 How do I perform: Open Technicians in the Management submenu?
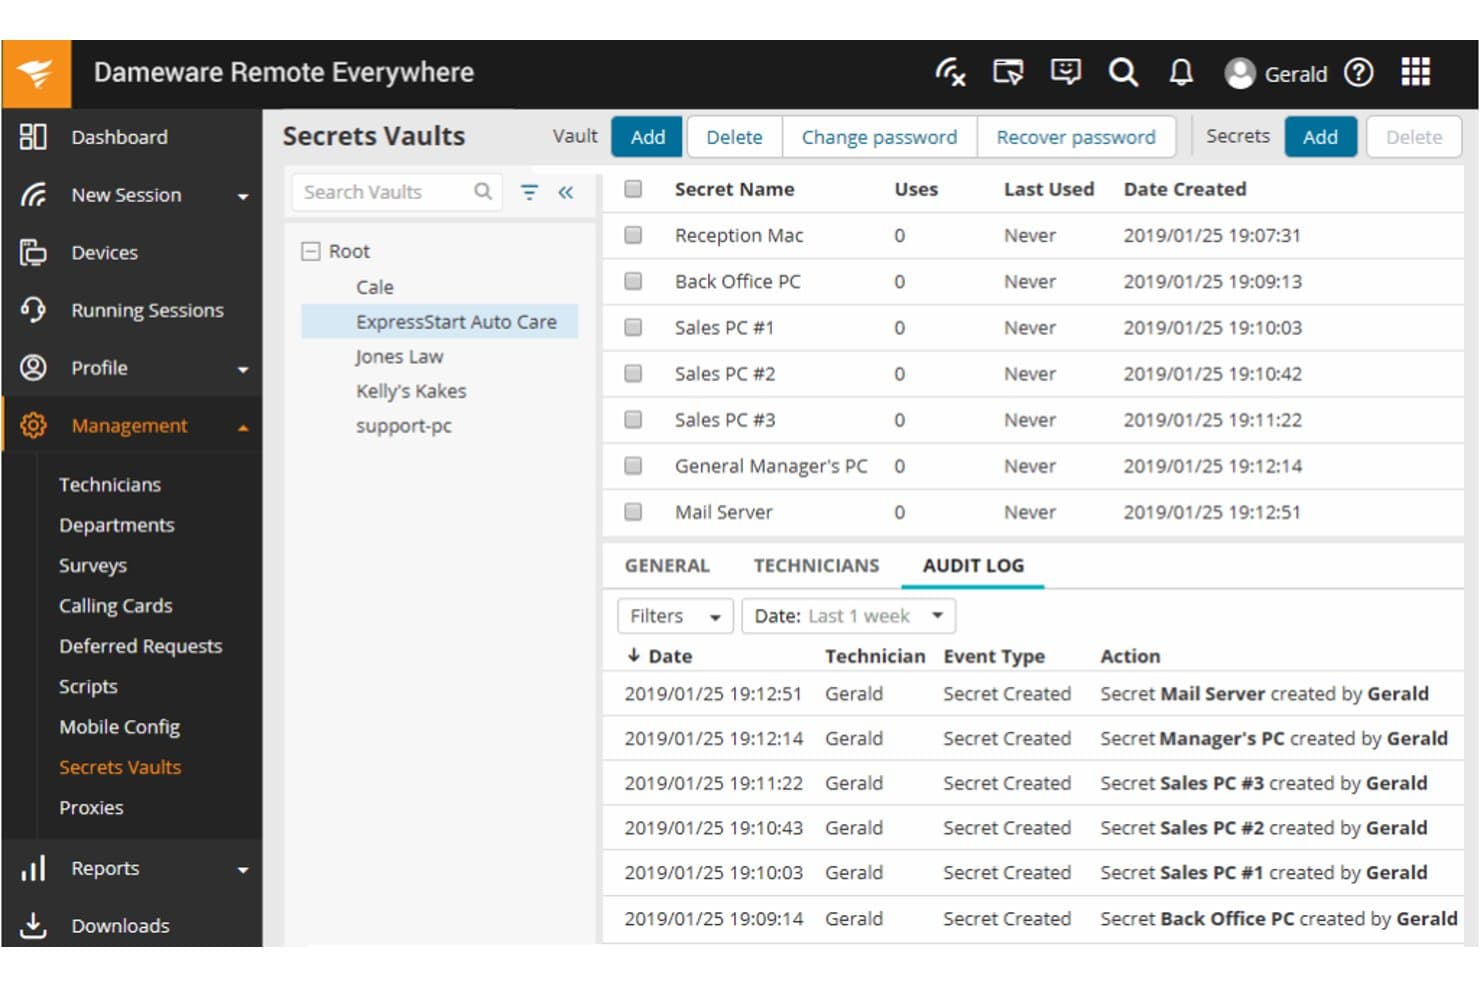110,484
